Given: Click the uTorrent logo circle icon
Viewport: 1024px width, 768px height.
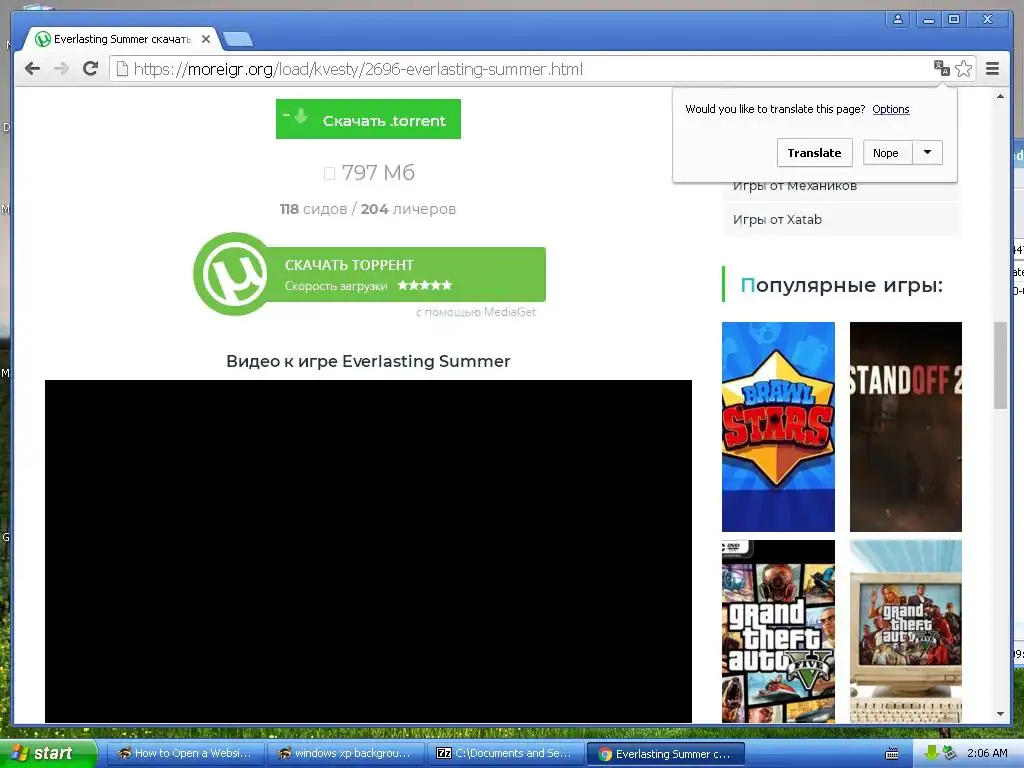Looking at the screenshot, I should click(234, 274).
